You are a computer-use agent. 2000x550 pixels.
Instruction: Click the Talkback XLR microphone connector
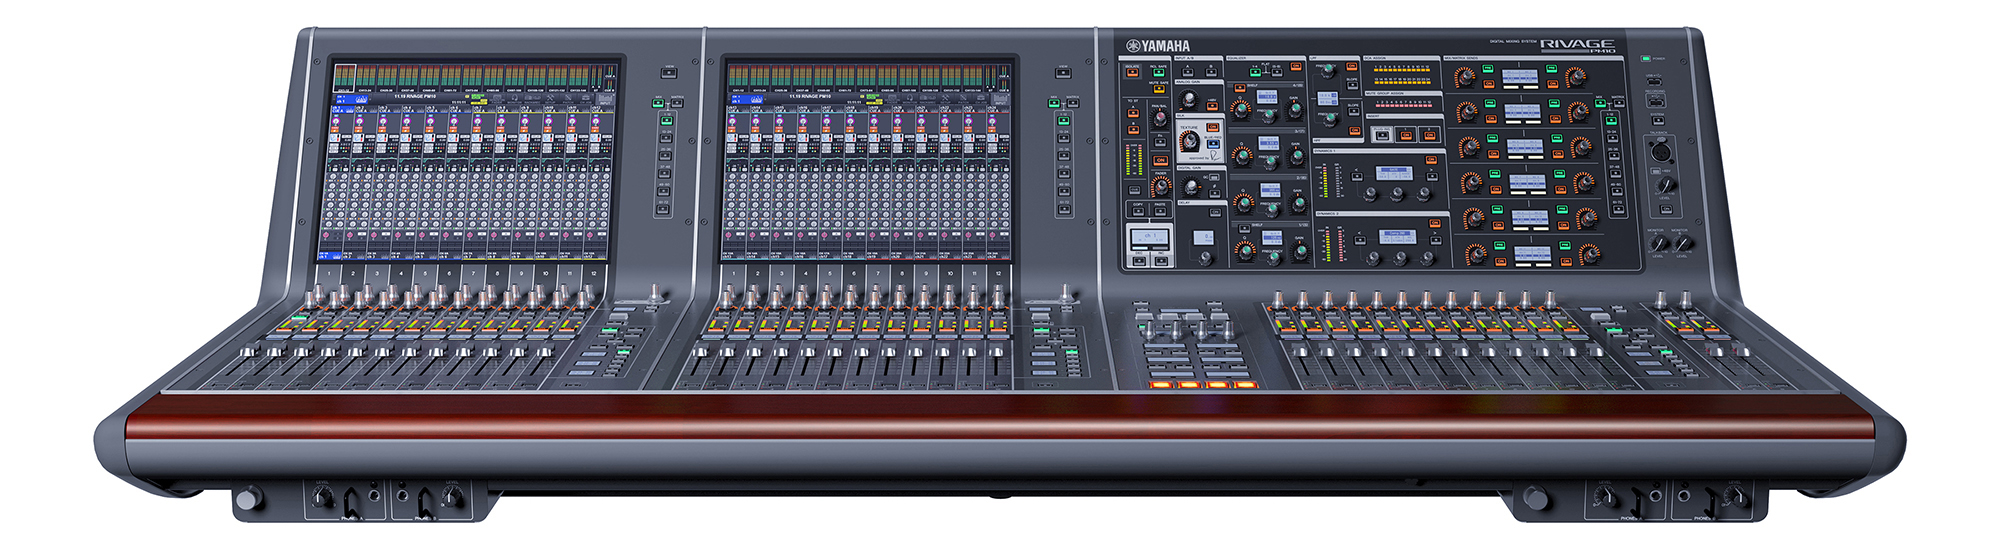pos(1660,152)
